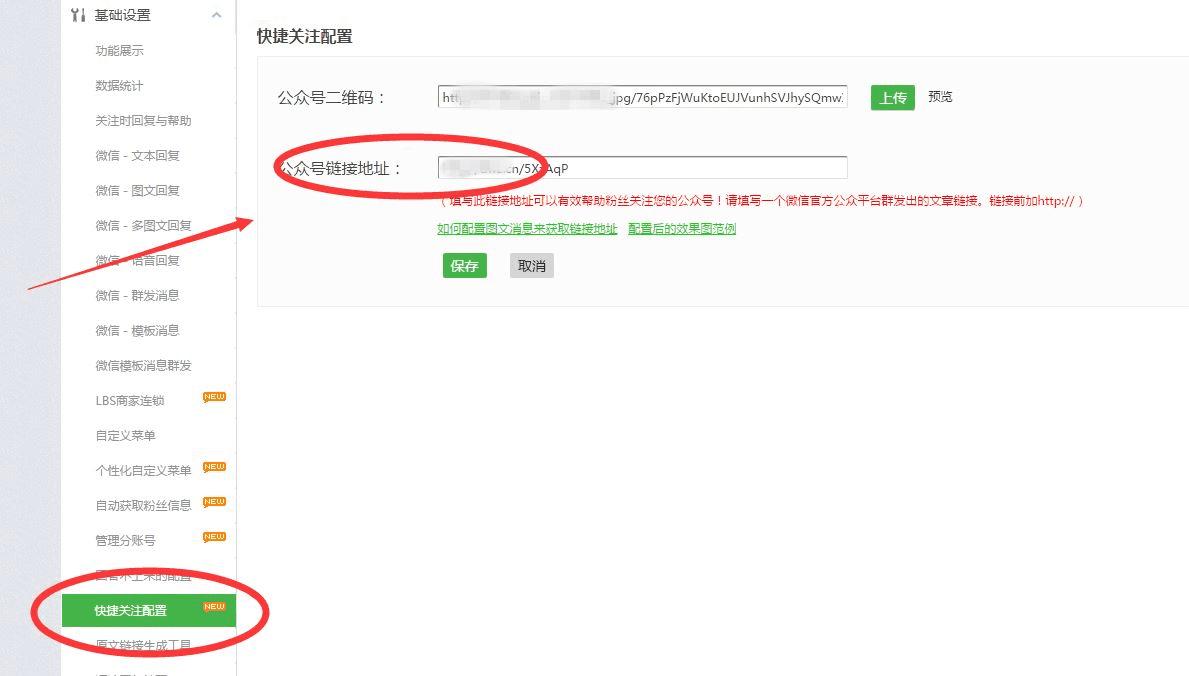Click NEW badge beside 管理分账号
Viewport: 1189px width, 676px height.
tap(215, 536)
